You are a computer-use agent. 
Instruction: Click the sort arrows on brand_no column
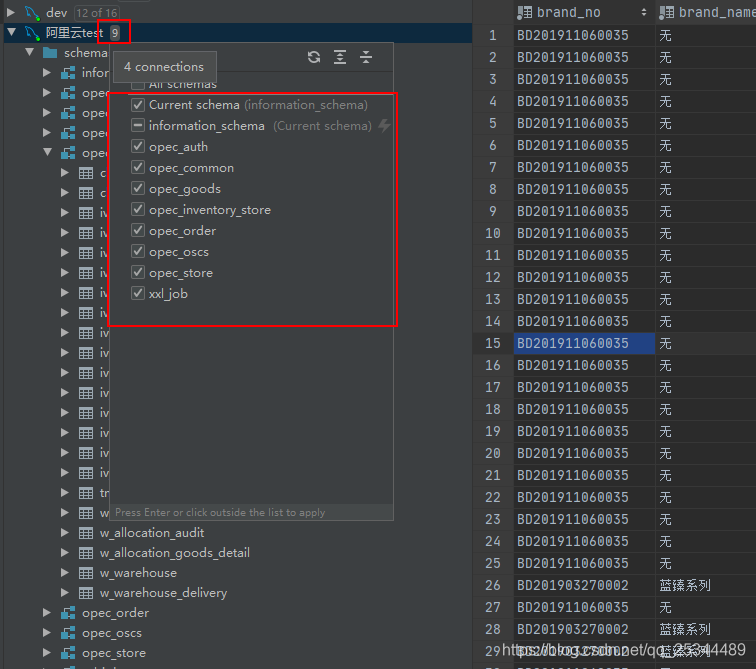coord(644,13)
